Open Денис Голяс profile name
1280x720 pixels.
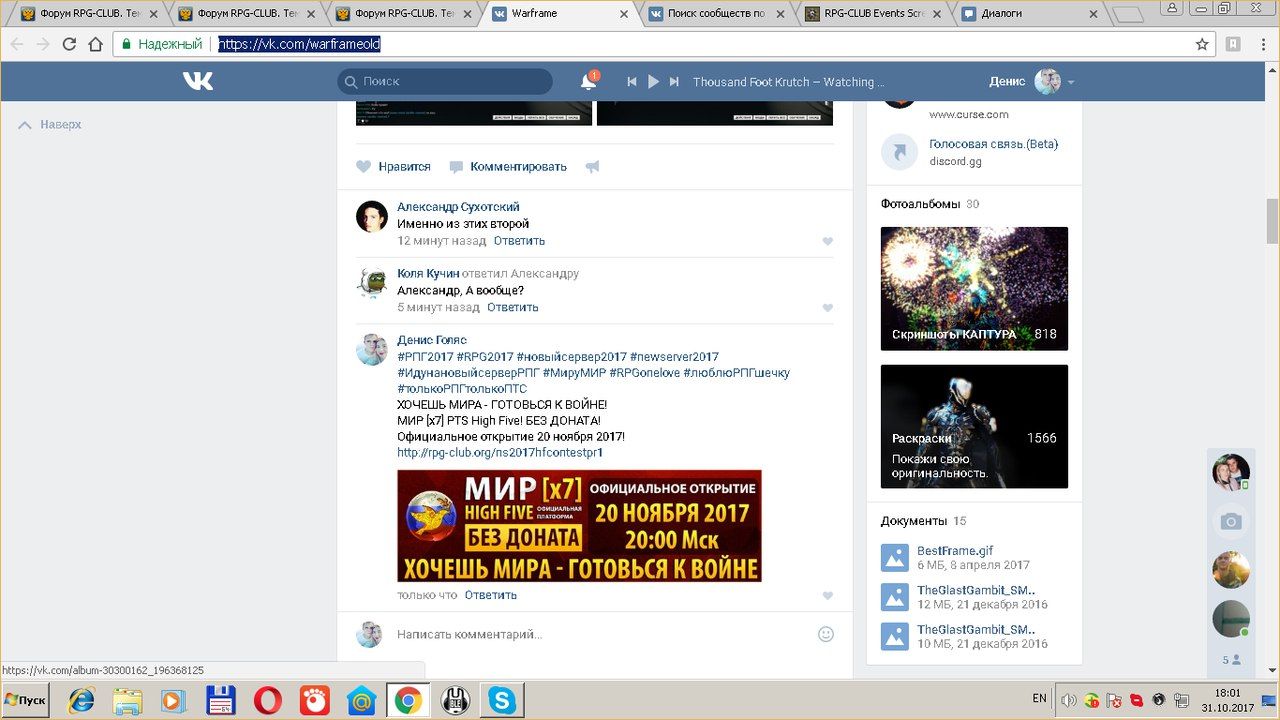[x=432, y=340]
